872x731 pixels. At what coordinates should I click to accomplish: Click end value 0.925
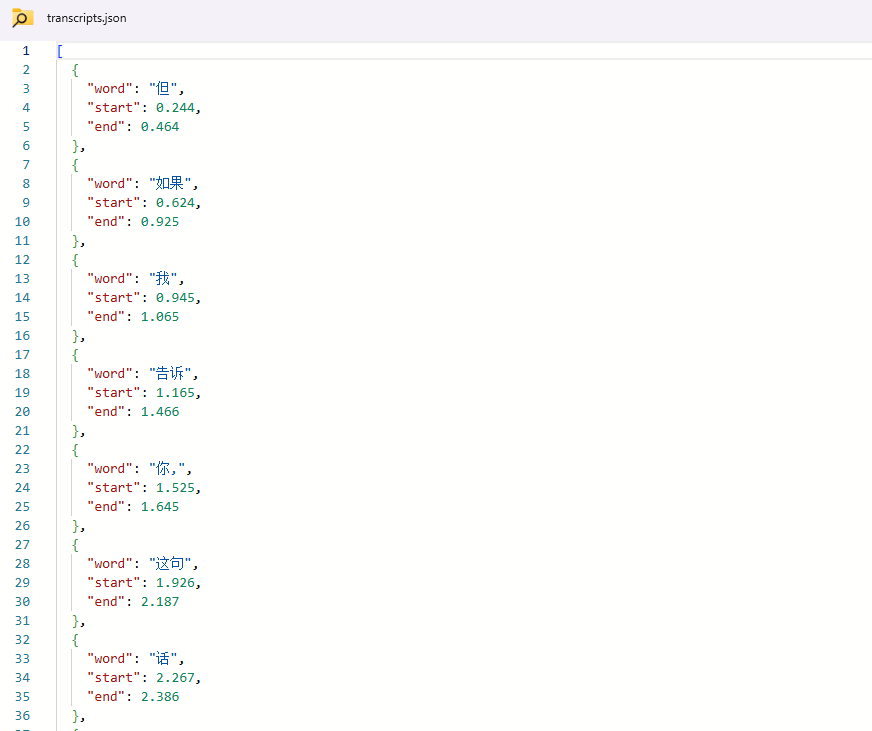(160, 221)
